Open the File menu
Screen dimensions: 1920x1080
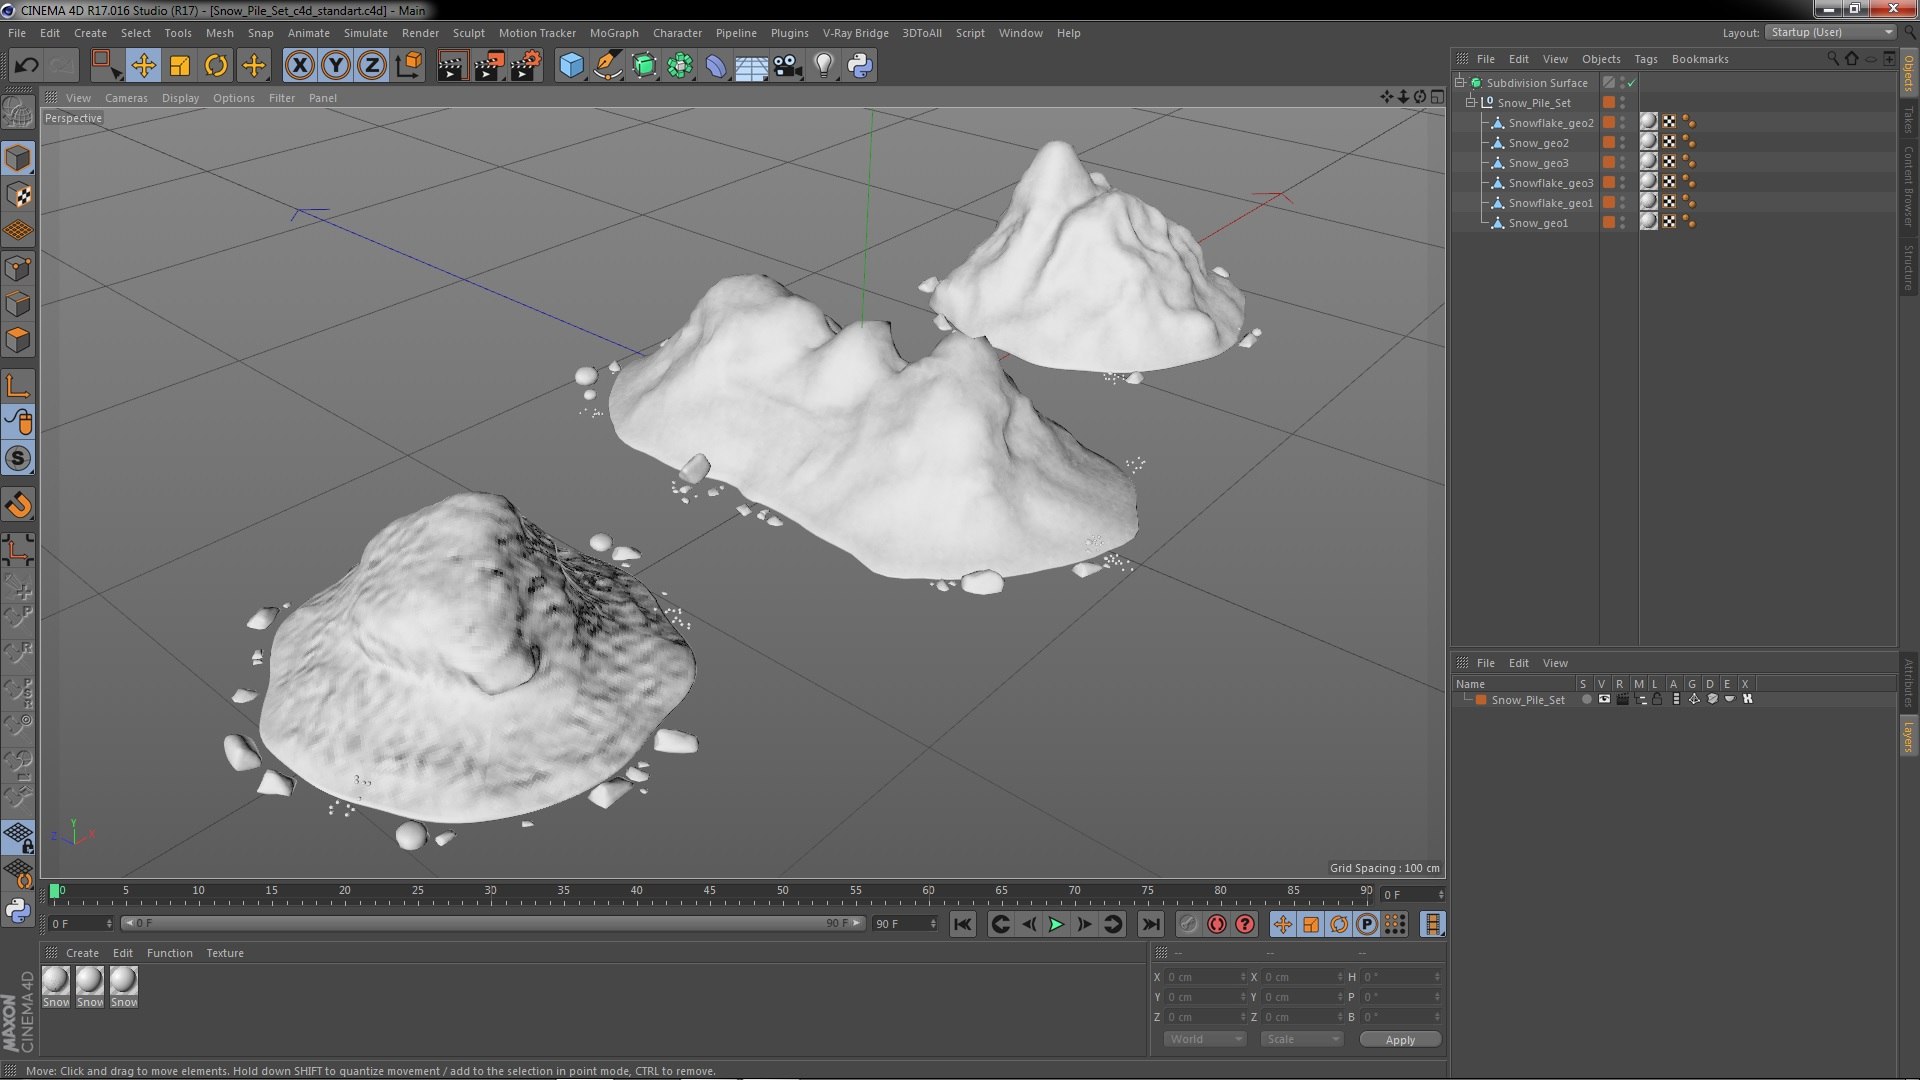[17, 33]
